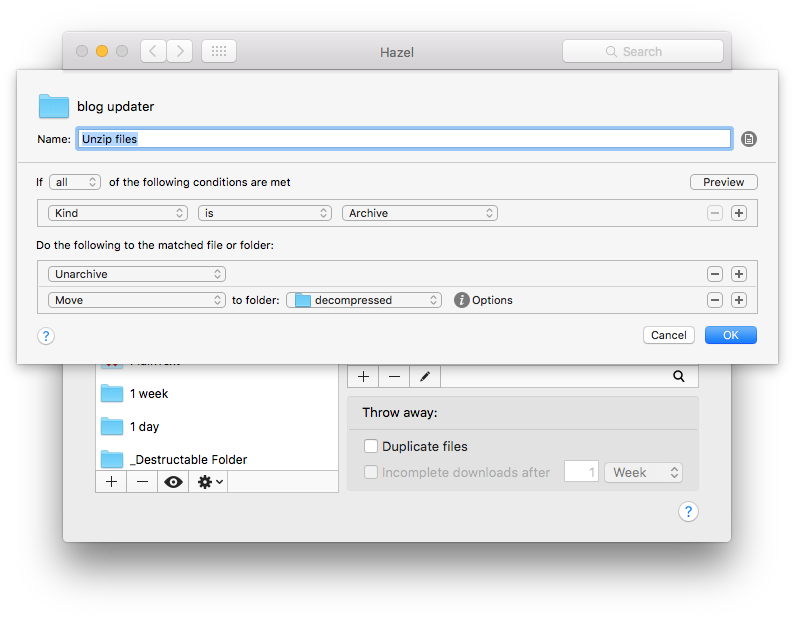Viewport: 795px width, 622px height.
Task: Open the all/any conditions dropdown
Action: (75, 182)
